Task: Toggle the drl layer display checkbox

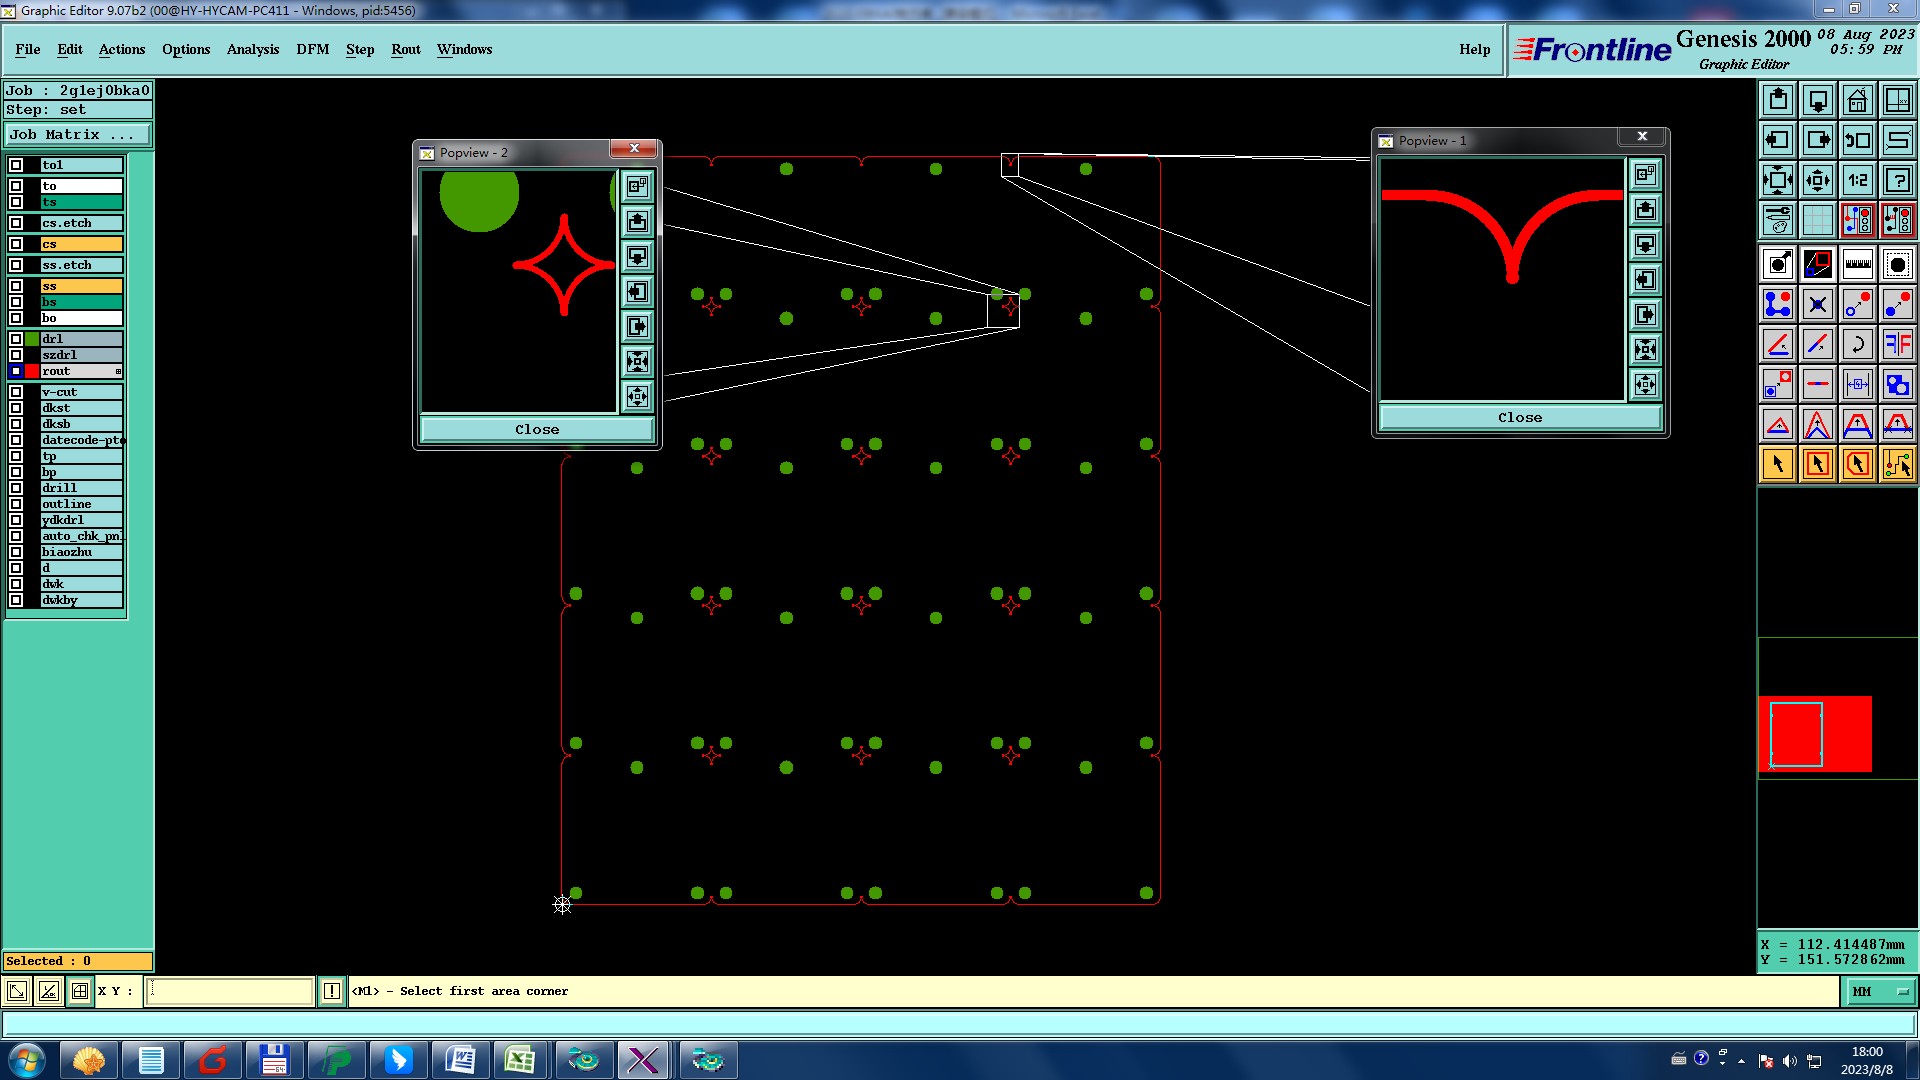Action: 16,339
